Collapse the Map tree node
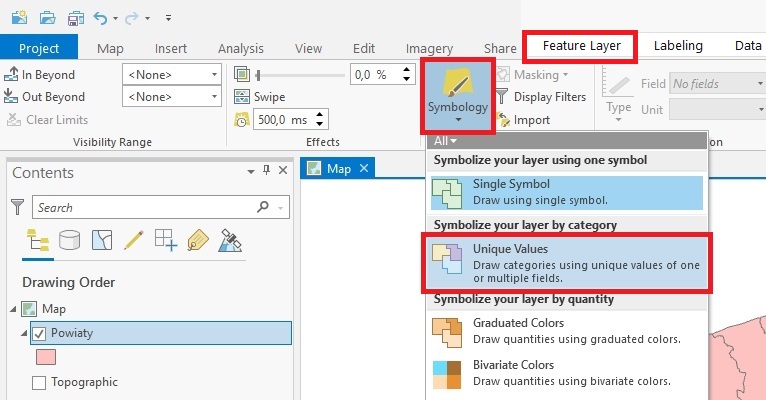766x400 pixels. [11, 309]
